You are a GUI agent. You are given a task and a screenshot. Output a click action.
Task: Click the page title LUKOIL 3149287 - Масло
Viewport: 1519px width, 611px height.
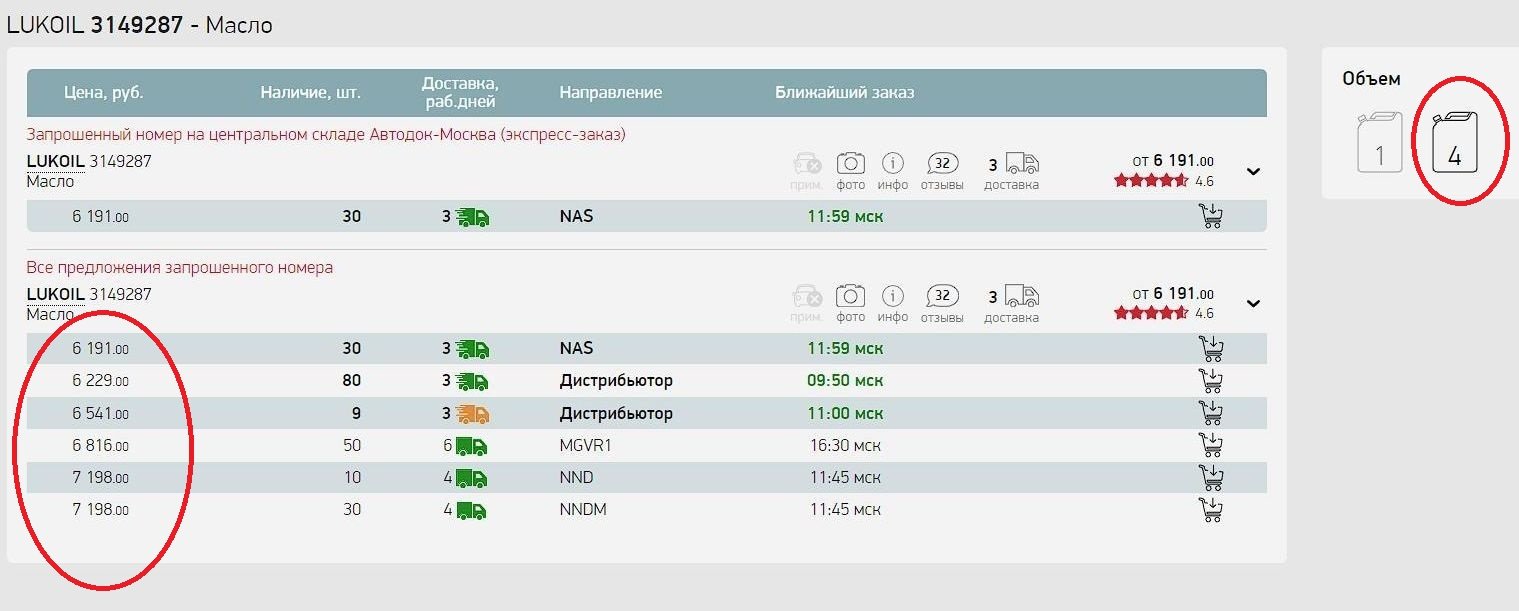[x=140, y=25]
